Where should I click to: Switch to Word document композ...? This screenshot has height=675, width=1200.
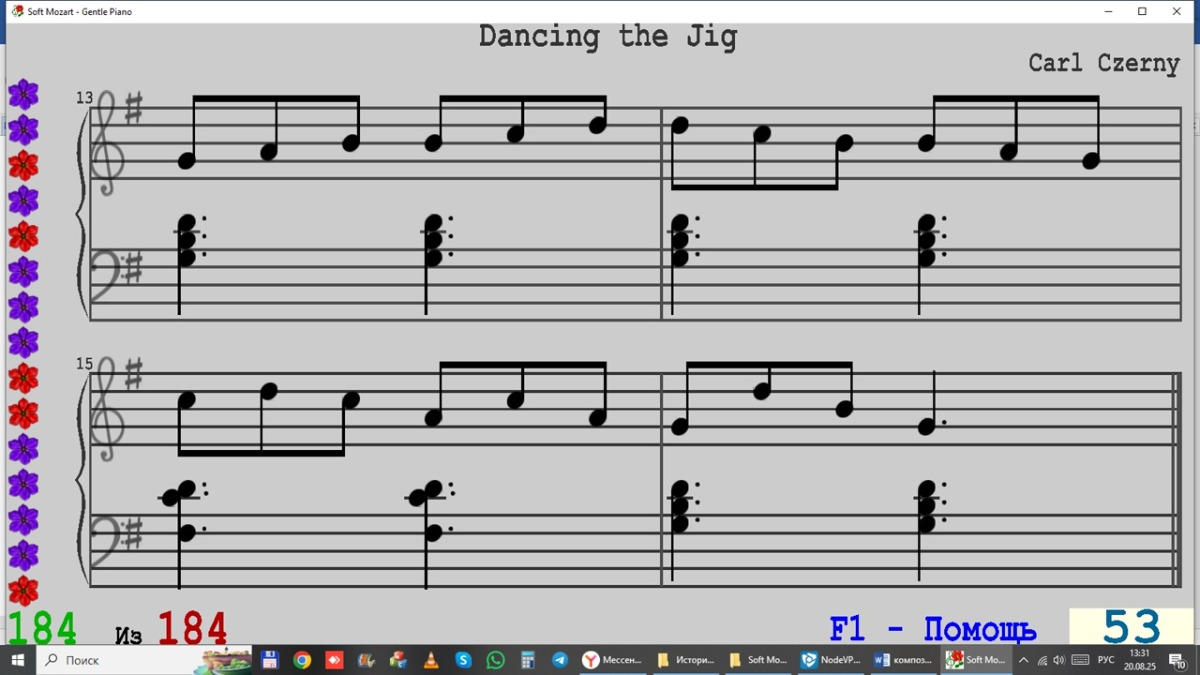[903, 660]
